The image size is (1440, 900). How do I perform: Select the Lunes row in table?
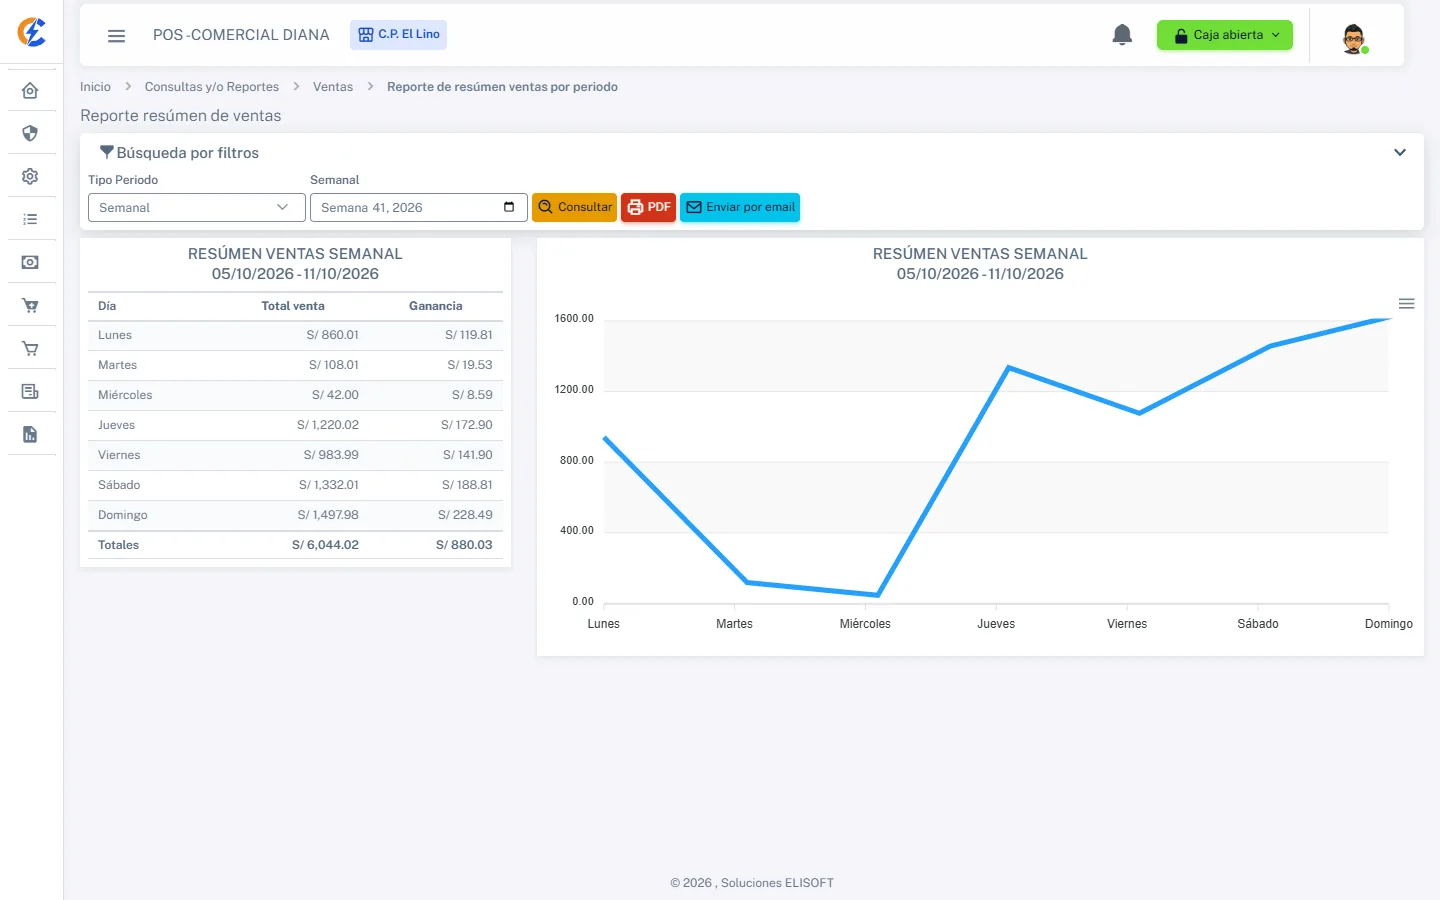(295, 335)
